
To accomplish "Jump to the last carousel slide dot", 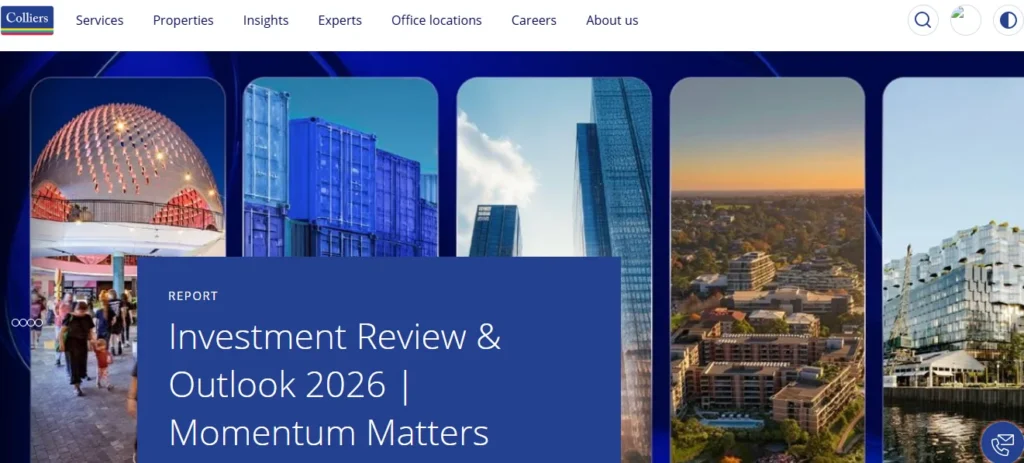I will [x=39, y=322].
